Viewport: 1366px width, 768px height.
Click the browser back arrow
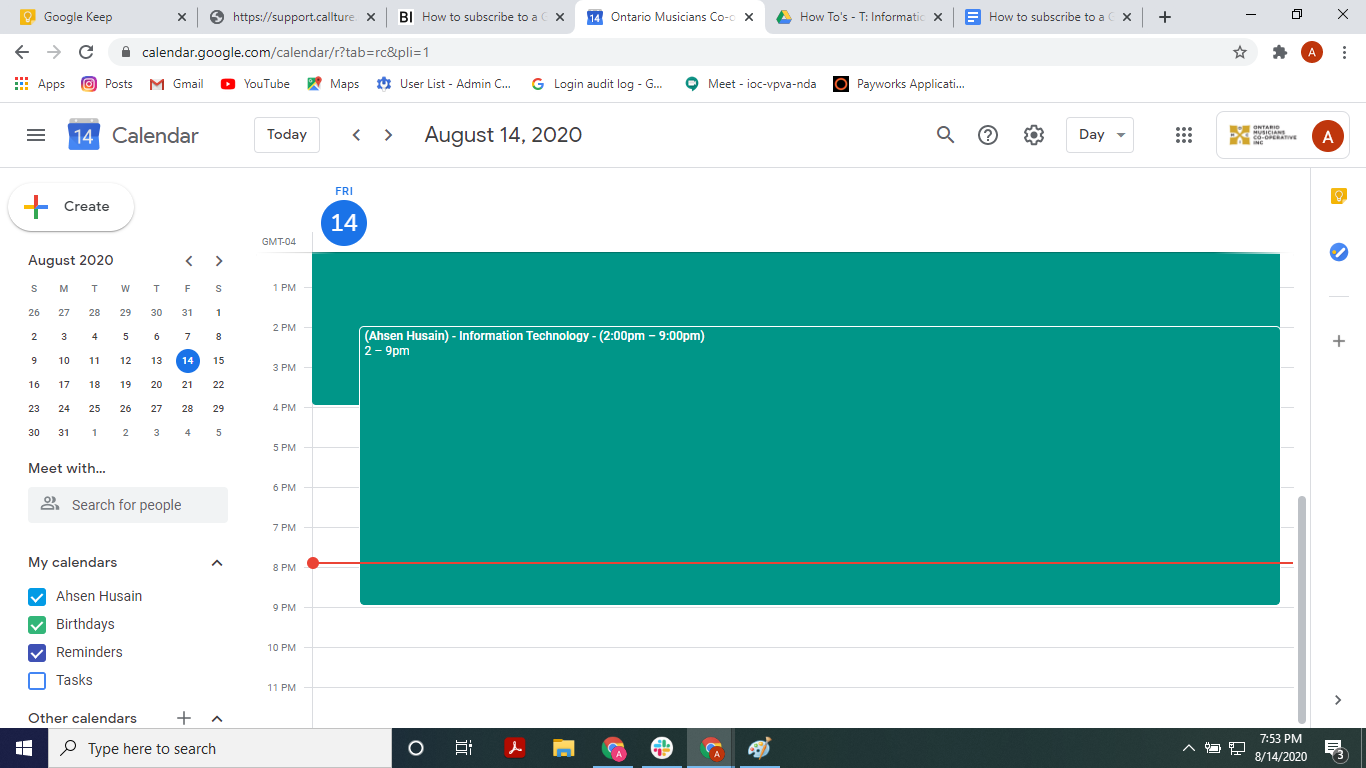click(x=22, y=52)
